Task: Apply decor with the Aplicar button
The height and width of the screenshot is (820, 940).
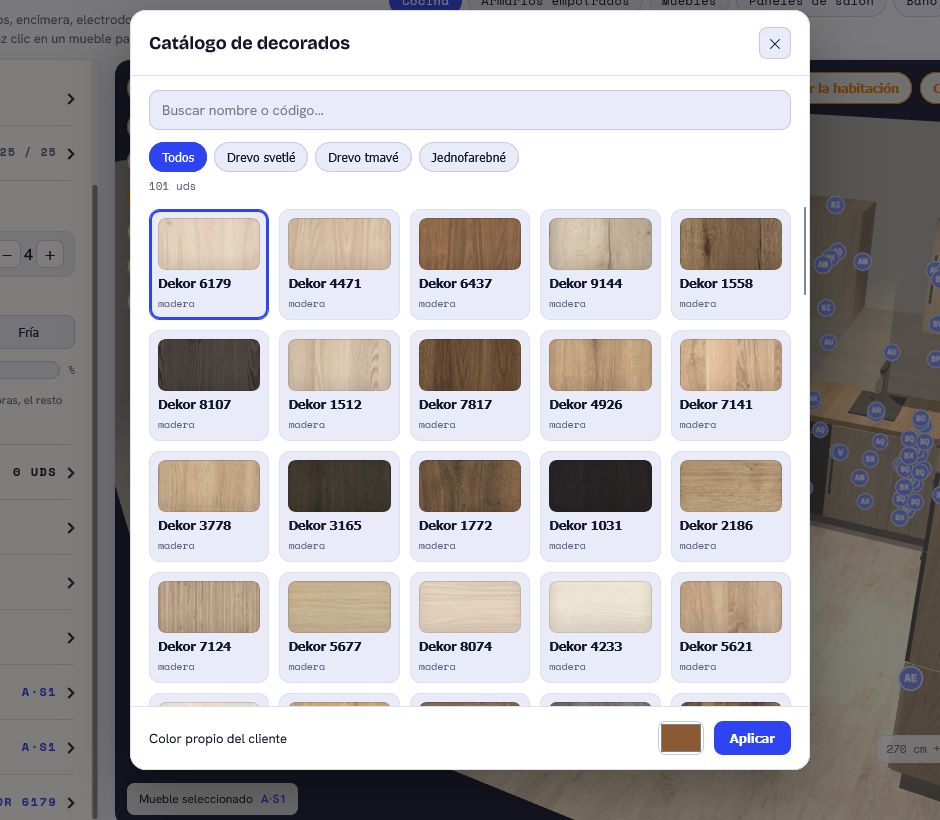Action: 752,738
